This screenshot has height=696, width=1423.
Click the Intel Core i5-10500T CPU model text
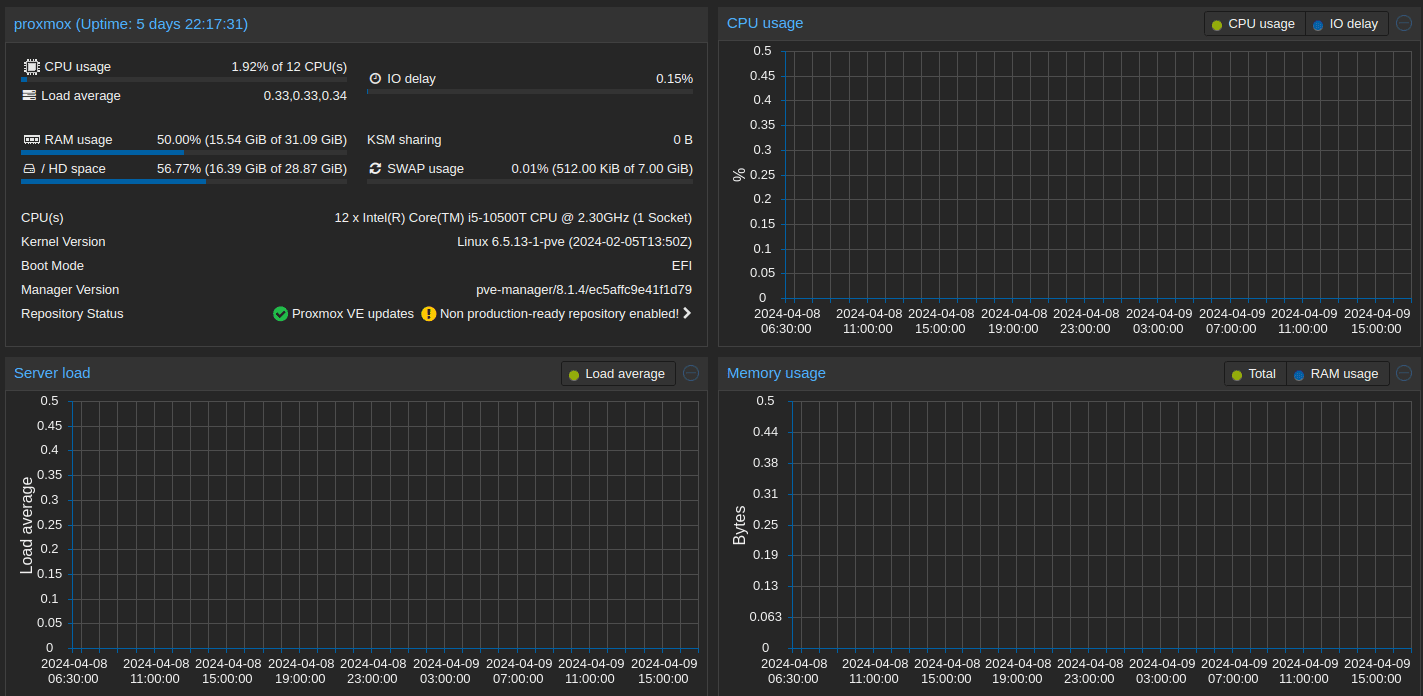513,218
